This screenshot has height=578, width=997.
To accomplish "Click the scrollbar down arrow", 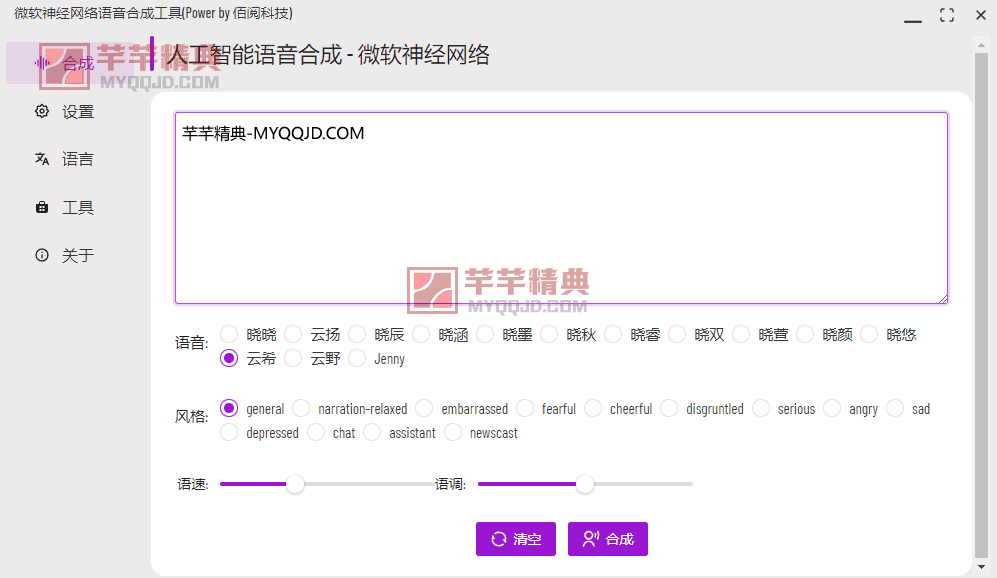I will pos(981,567).
